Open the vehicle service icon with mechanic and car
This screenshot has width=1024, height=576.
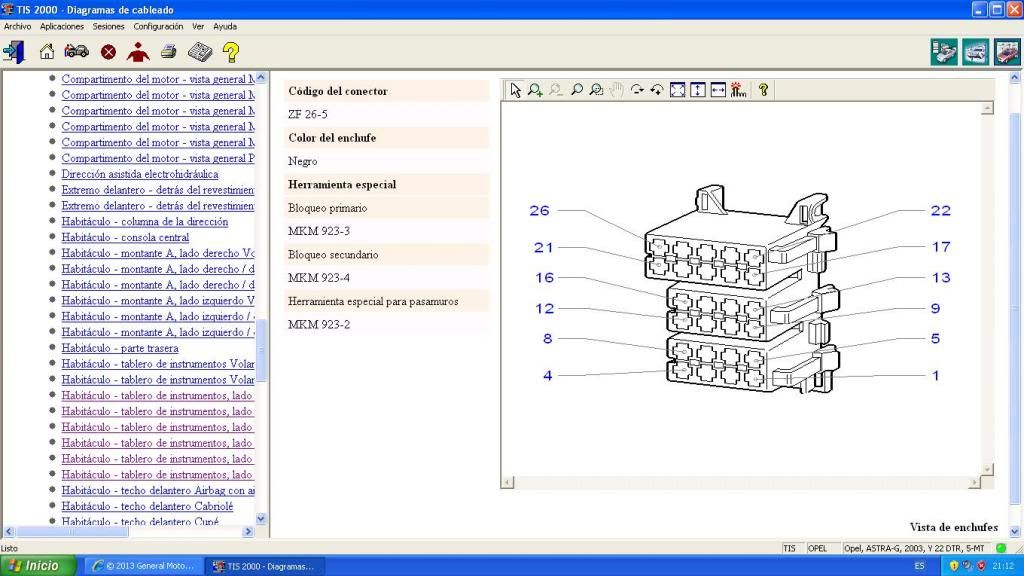click(76, 51)
